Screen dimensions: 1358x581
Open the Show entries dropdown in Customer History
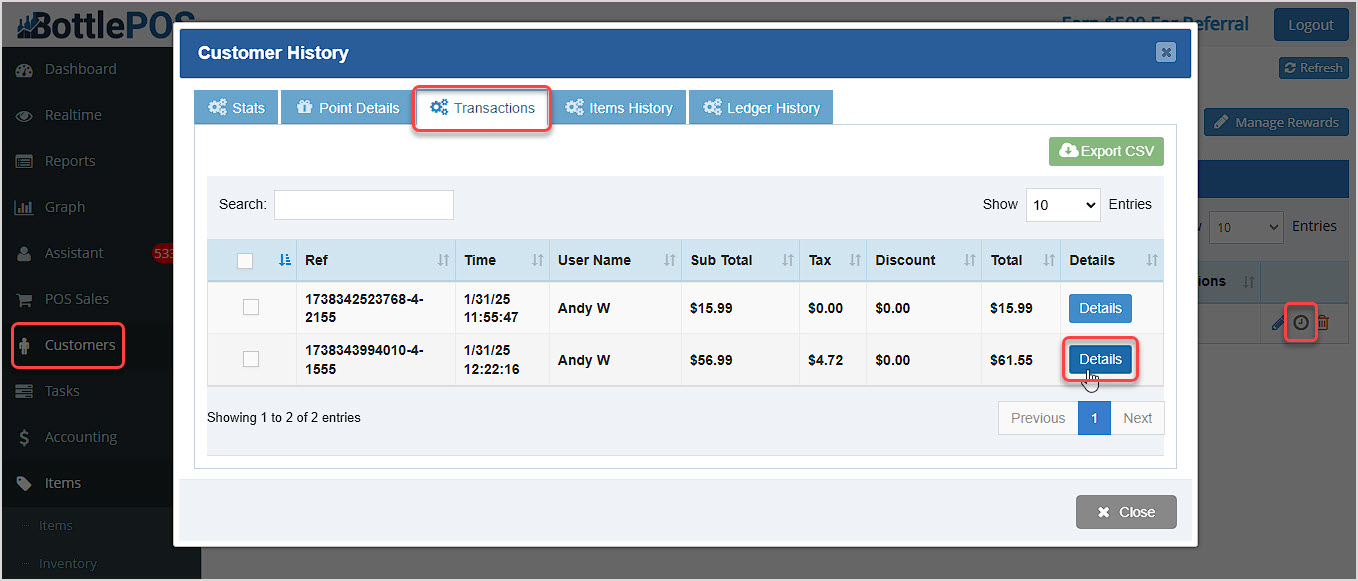[1062, 204]
